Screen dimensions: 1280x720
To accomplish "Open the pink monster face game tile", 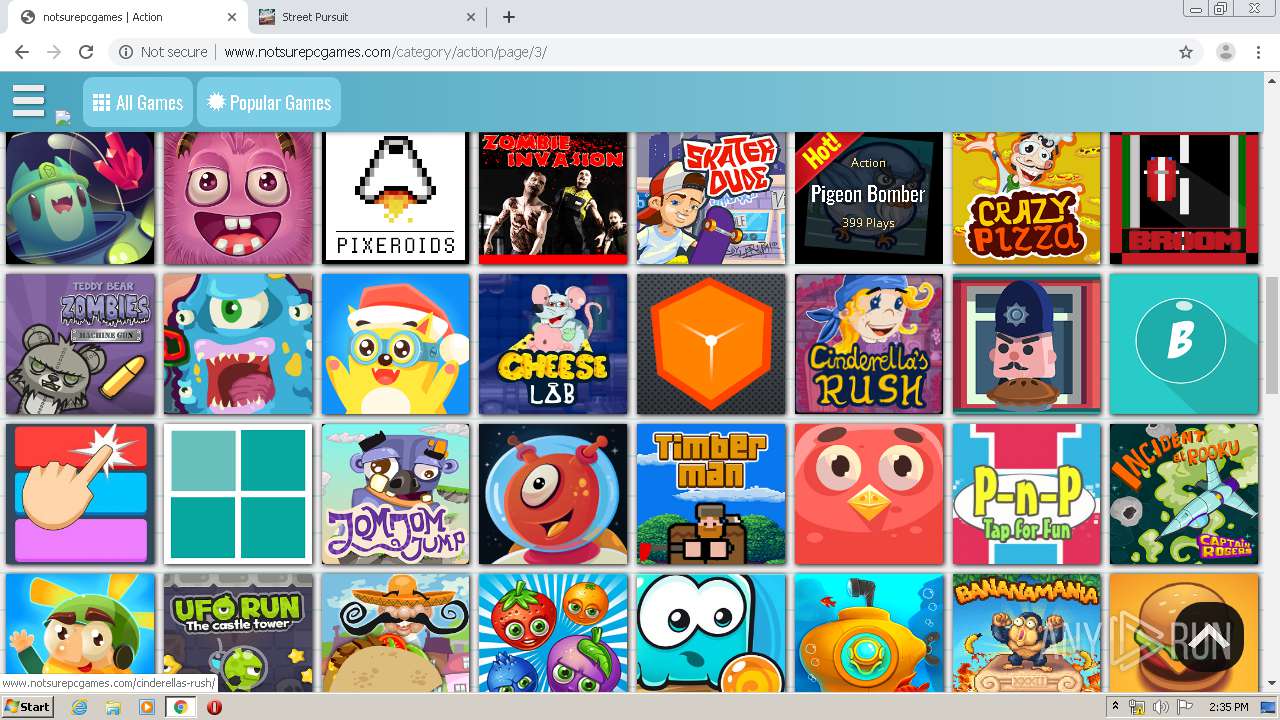I will tap(238, 197).
